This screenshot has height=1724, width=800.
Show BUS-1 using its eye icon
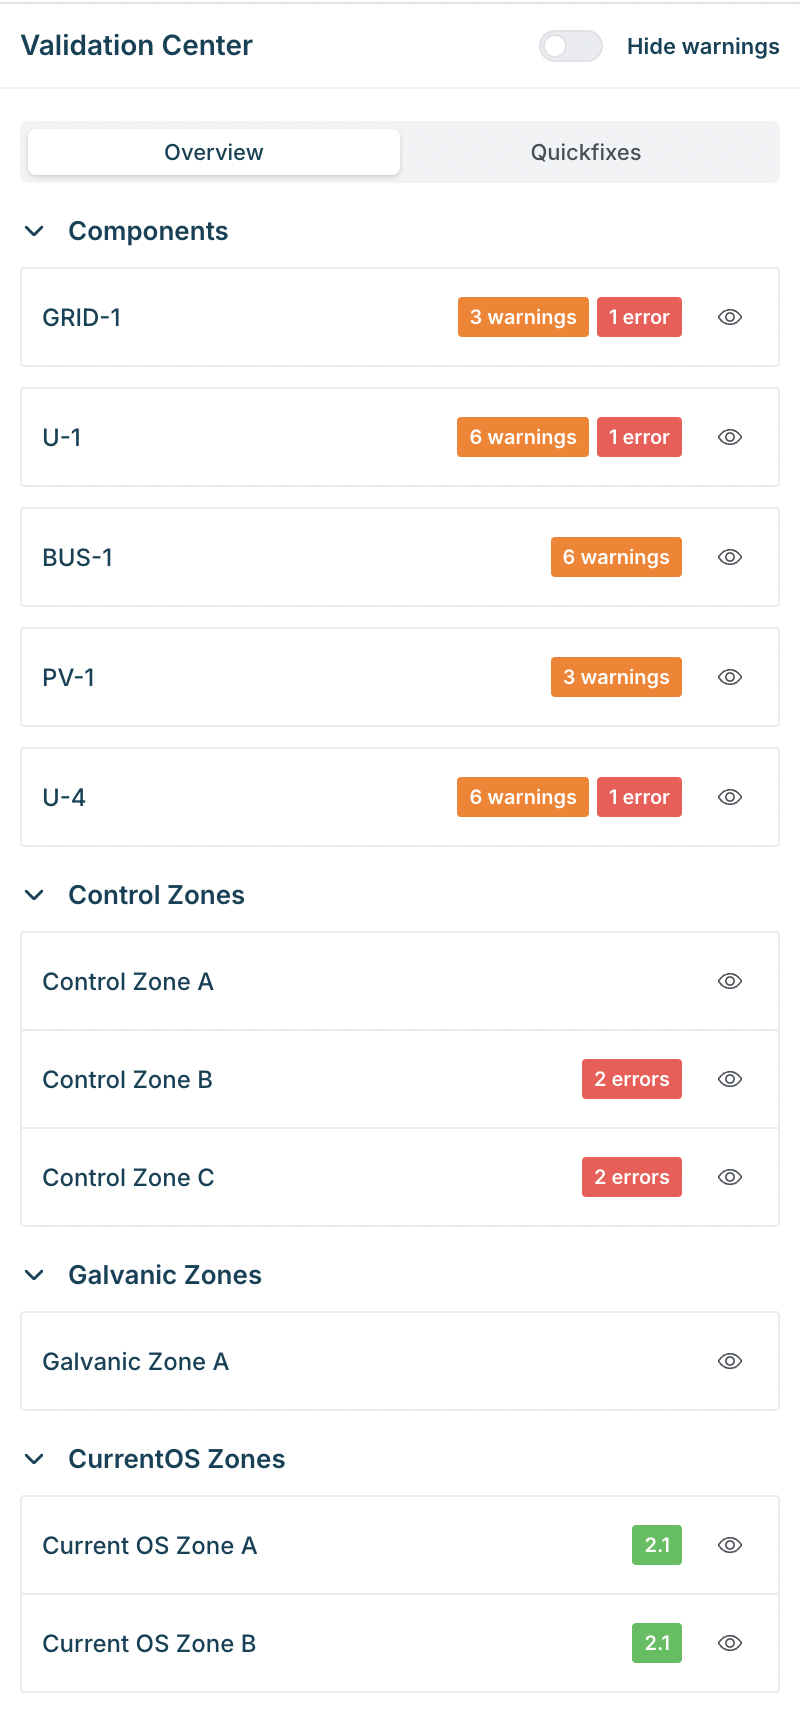[x=730, y=557]
